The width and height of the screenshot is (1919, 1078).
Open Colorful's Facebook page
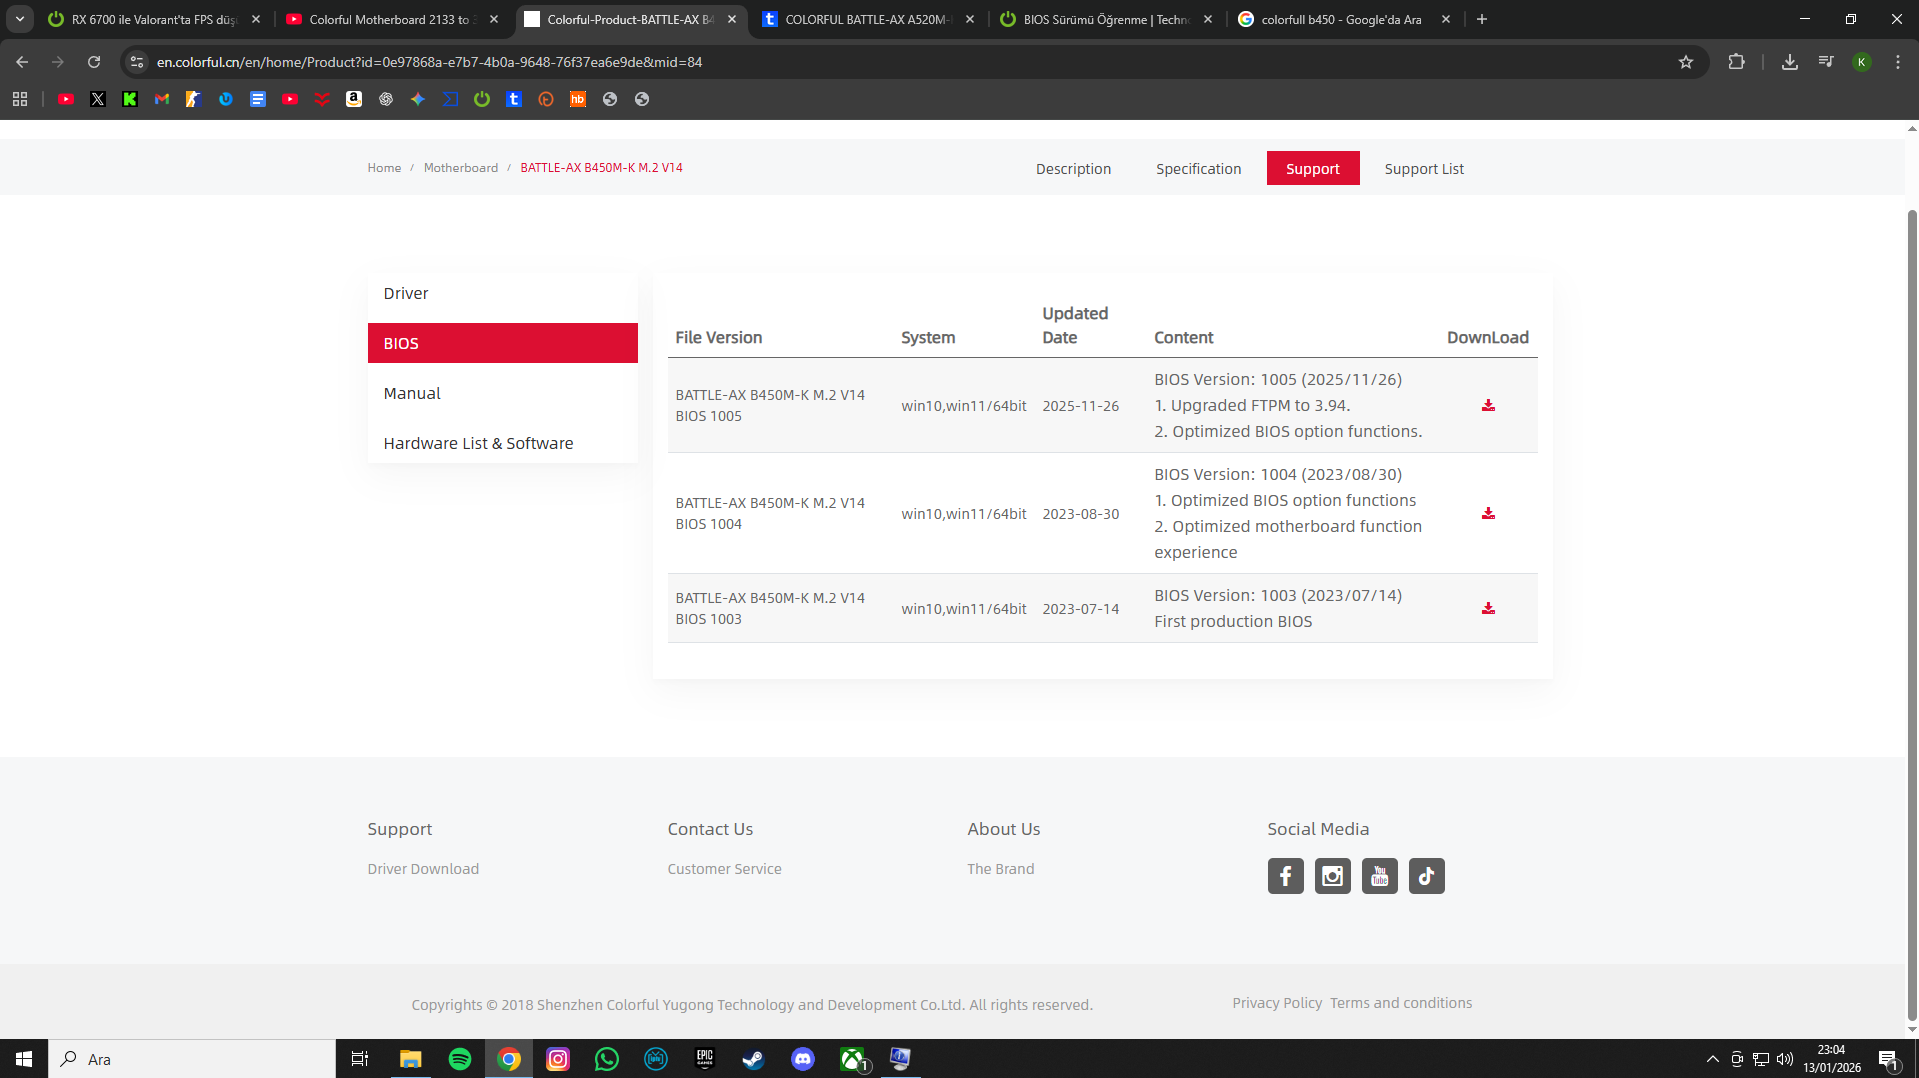click(1286, 876)
